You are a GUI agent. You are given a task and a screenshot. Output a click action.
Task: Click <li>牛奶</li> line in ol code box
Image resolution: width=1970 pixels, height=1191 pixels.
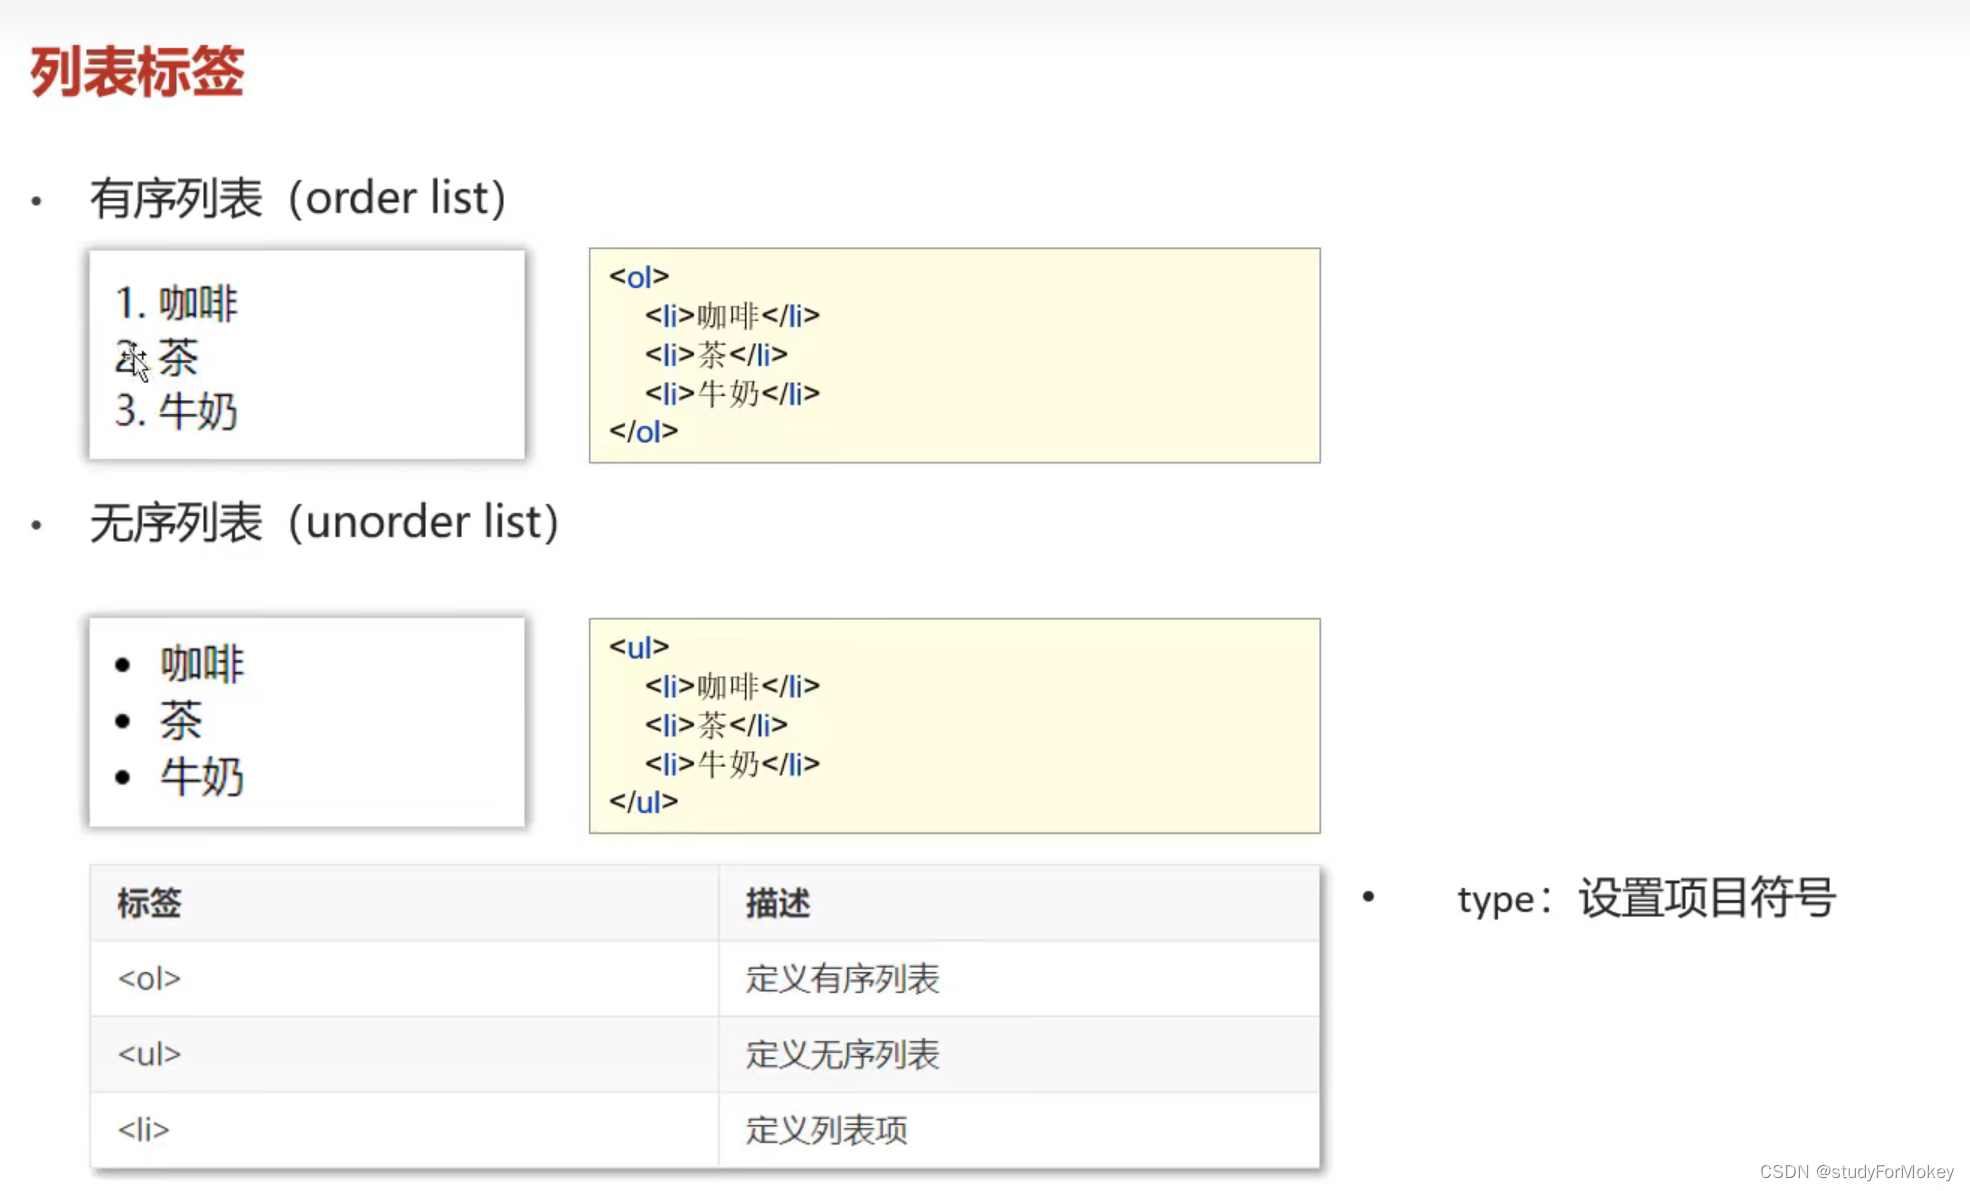pyautogui.click(x=732, y=394)
